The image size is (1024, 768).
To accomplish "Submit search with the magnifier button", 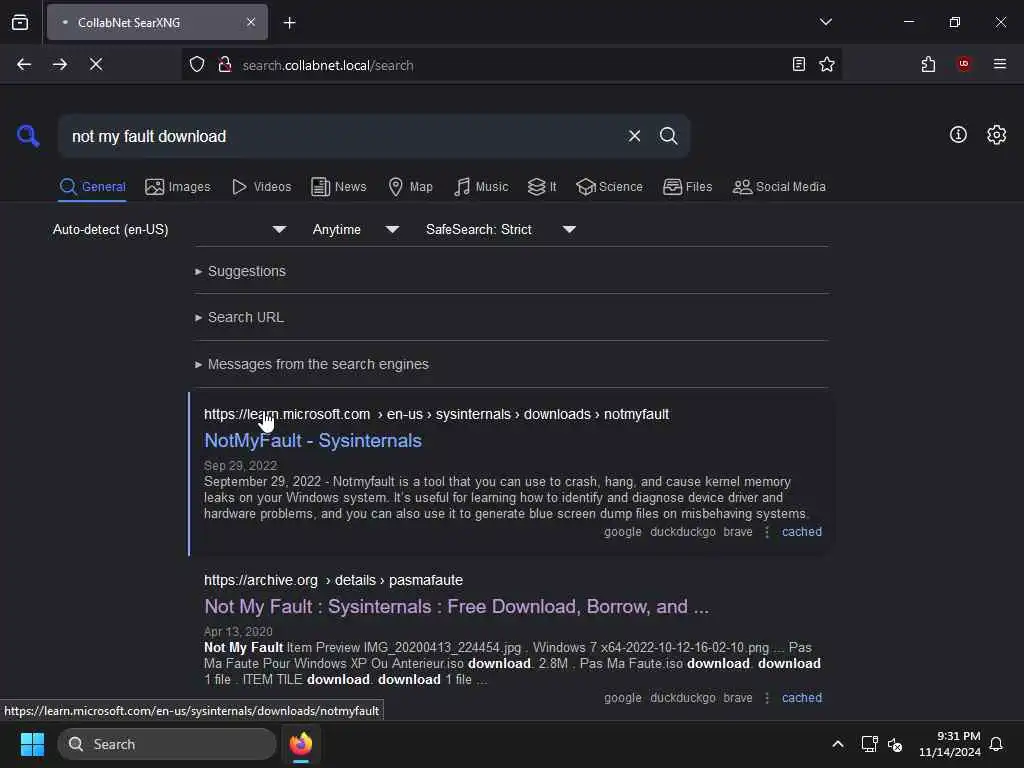I will (x=668, y=136).
